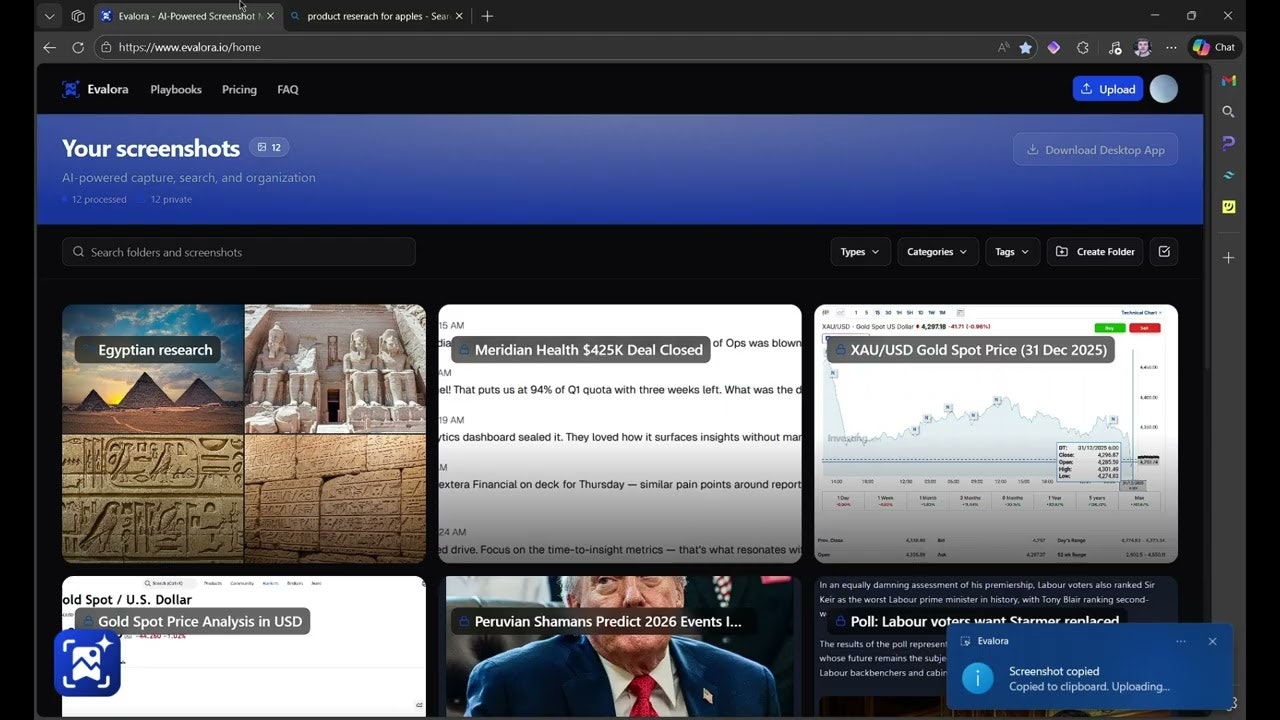Click the Evalora logo in the header
This screenshot has width=1280, height=720.
coord(95,89)
